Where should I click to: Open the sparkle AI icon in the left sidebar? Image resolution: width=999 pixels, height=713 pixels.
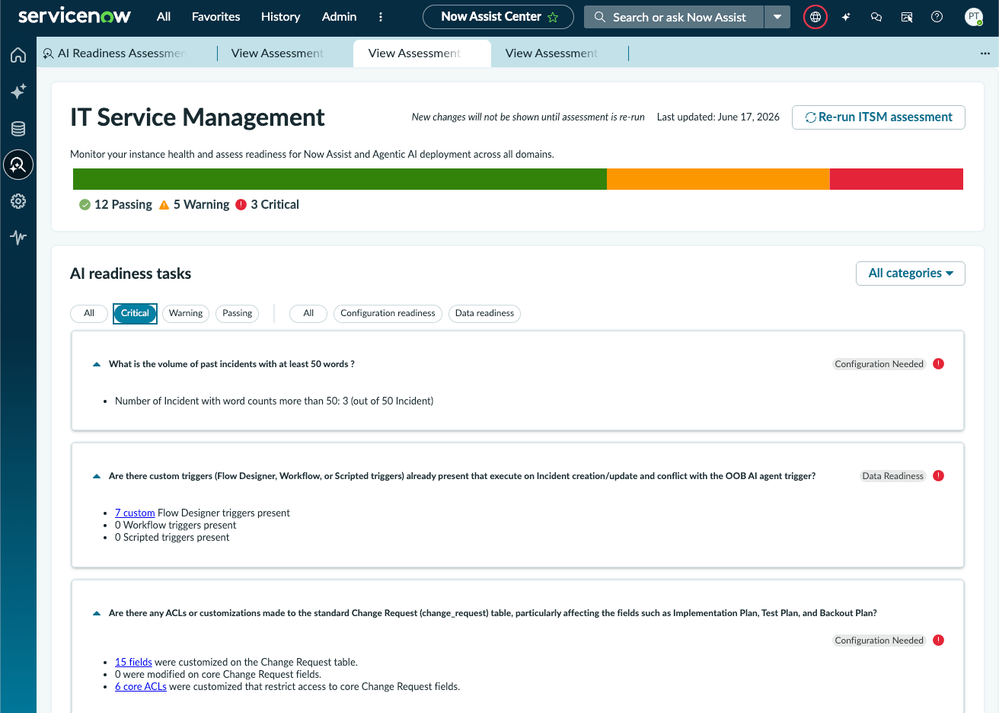pyautogui.click(x=18, y=92)
